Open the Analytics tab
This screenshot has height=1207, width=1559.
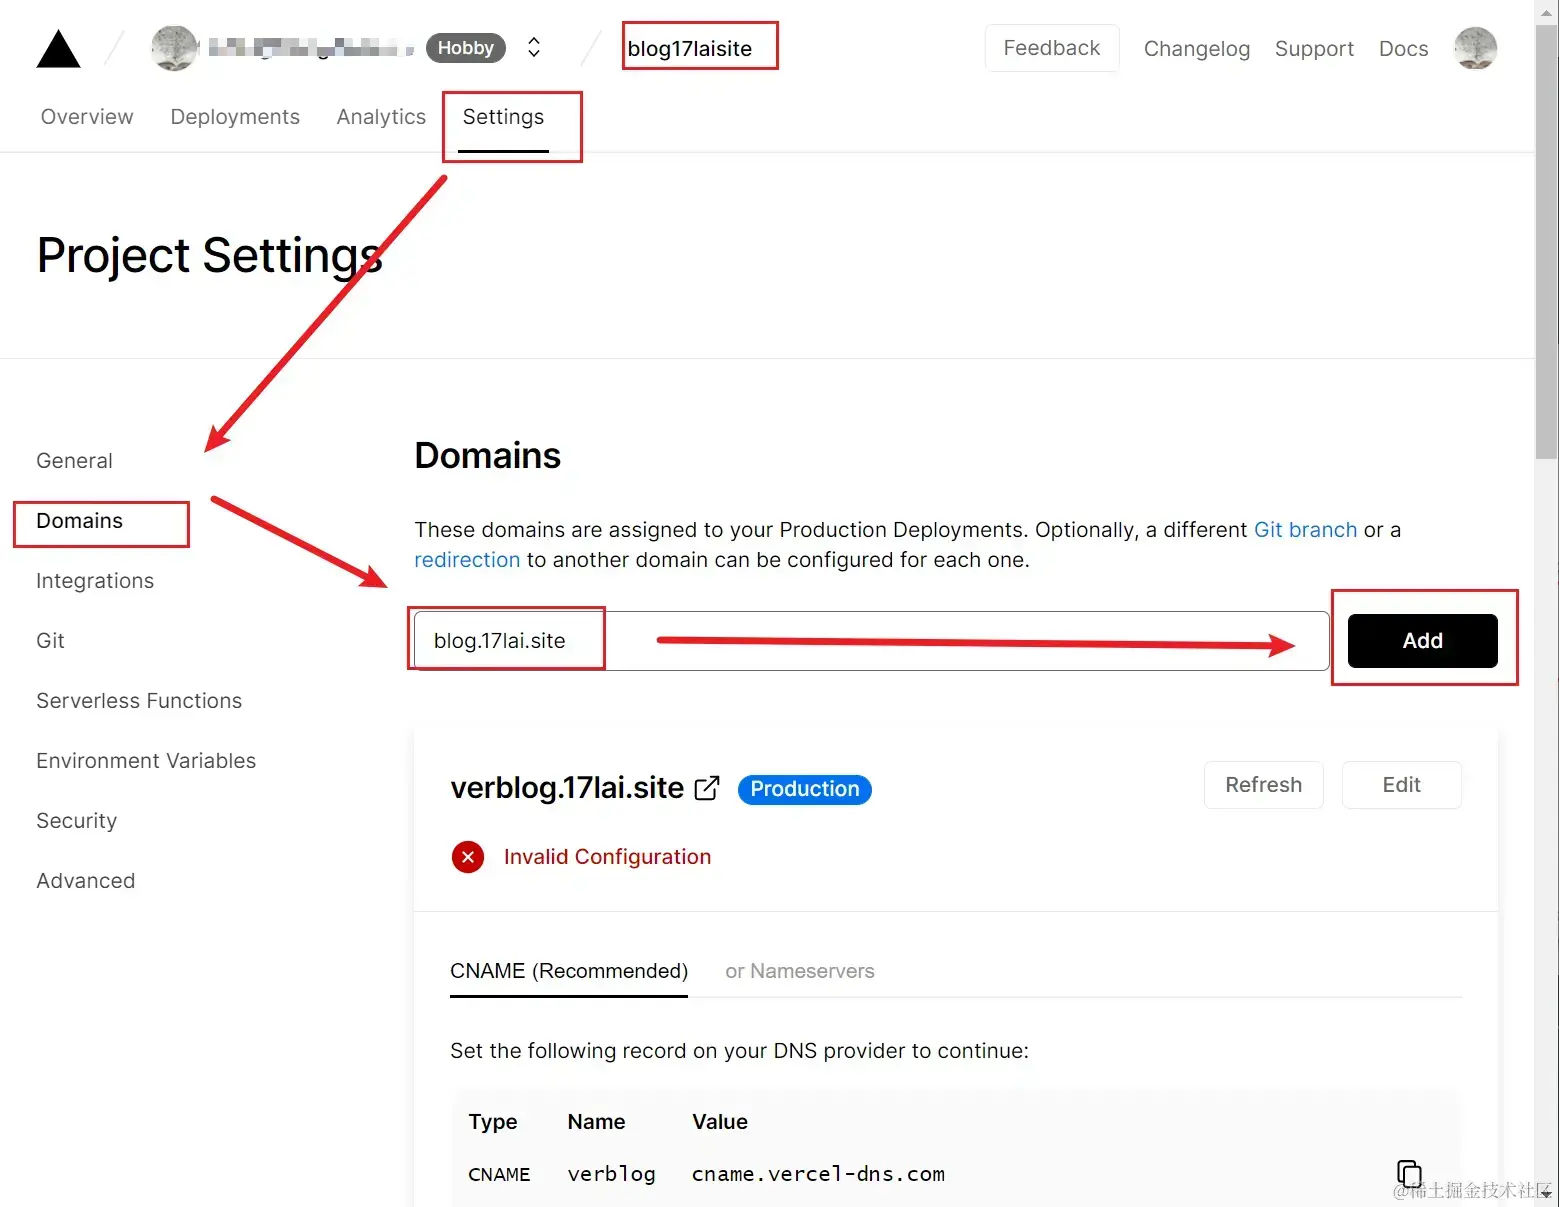click(x=380, y=116)
